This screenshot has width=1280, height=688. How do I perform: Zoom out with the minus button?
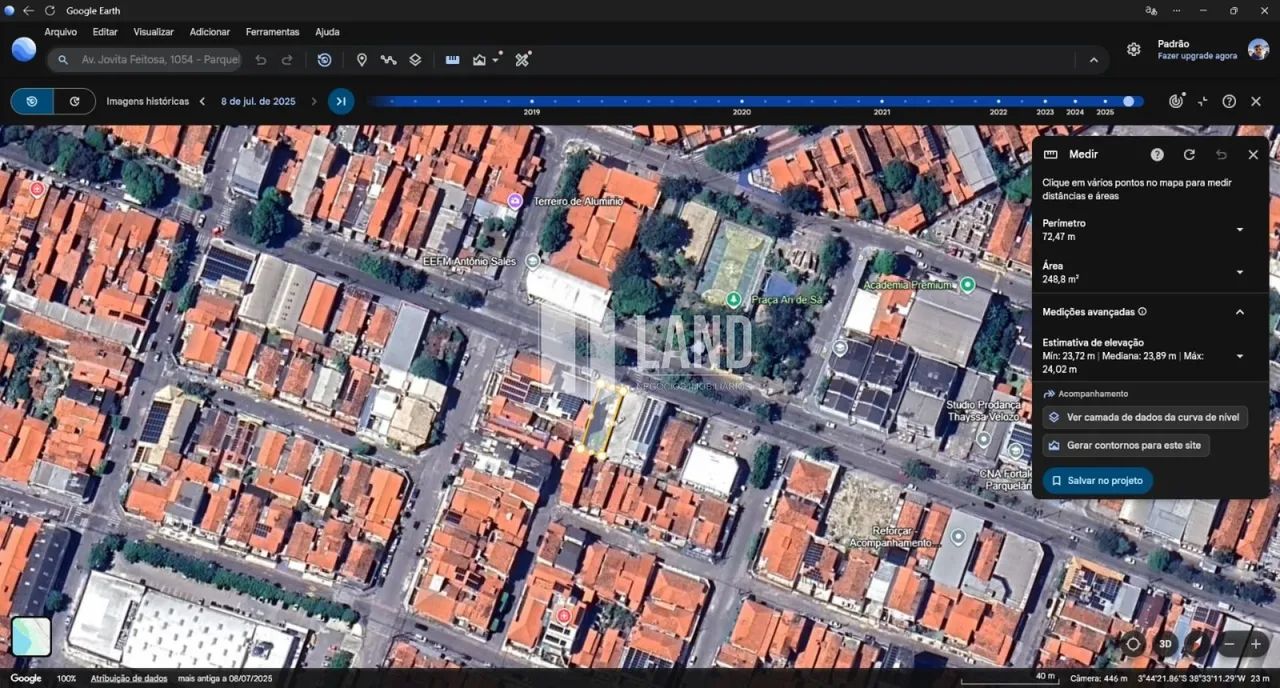(1229, 644)
